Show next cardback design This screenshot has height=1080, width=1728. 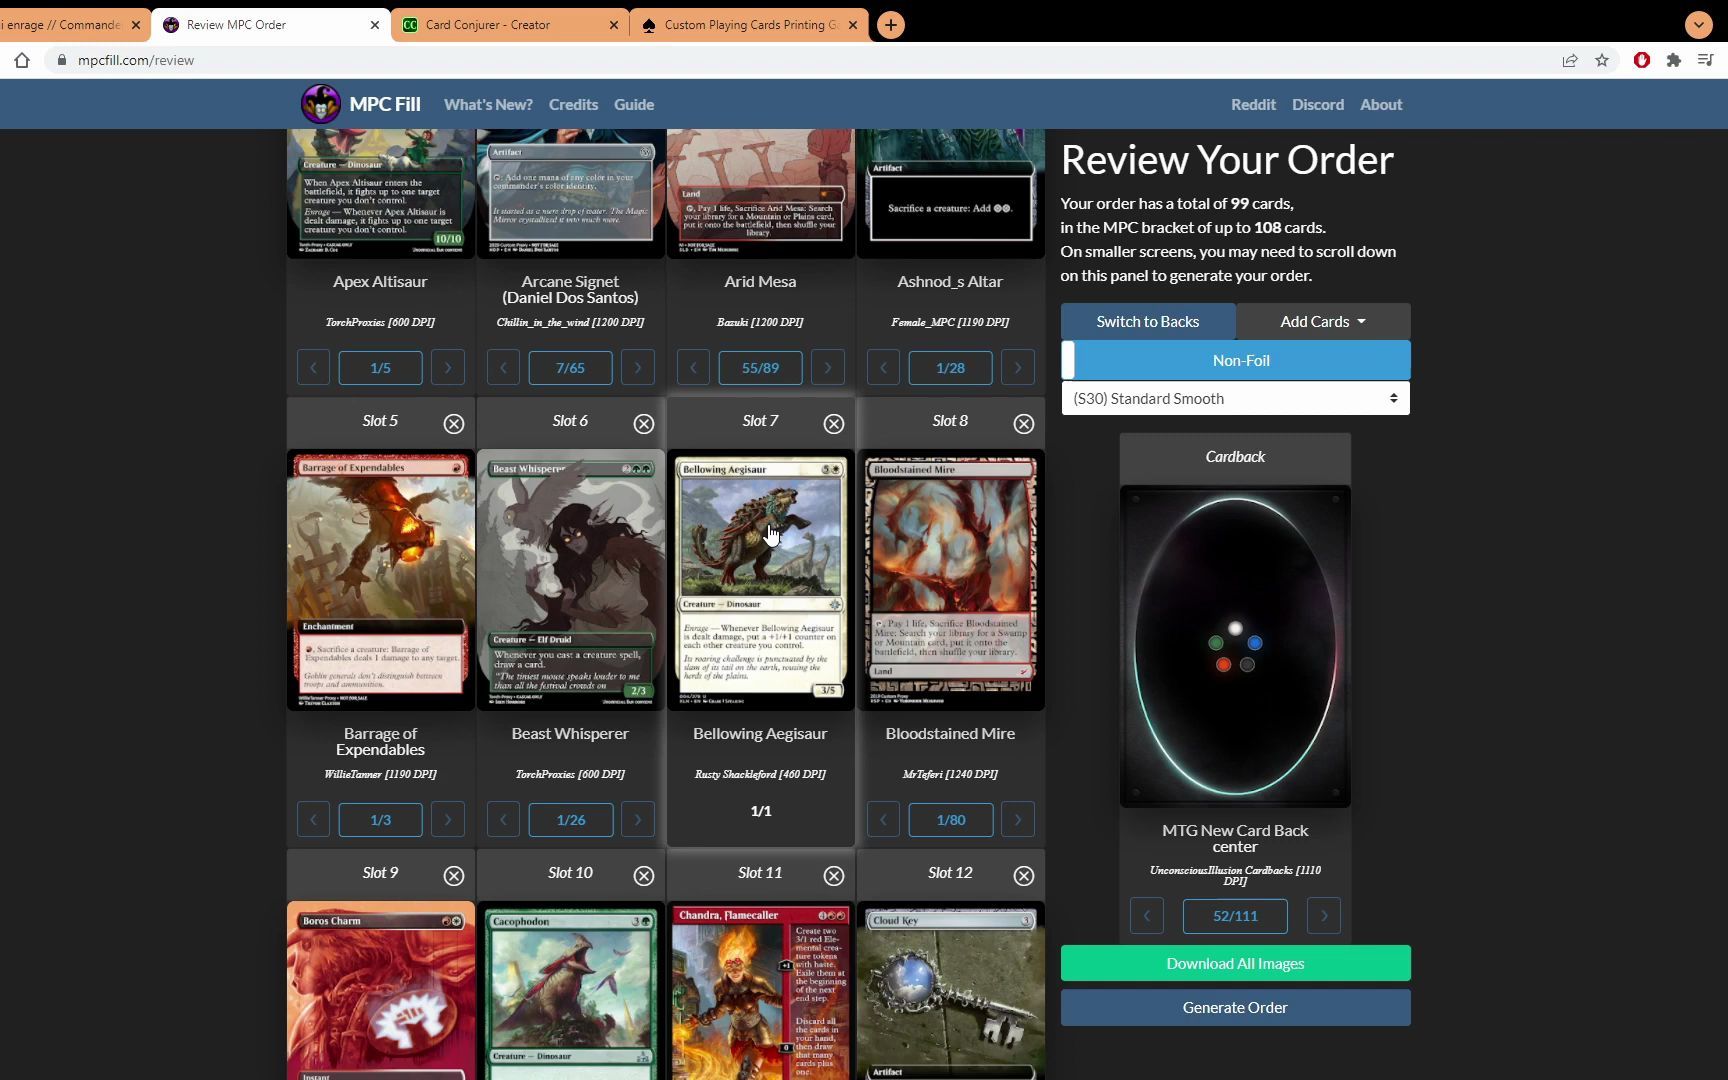pyautogui.click(x=1324, y=916)
